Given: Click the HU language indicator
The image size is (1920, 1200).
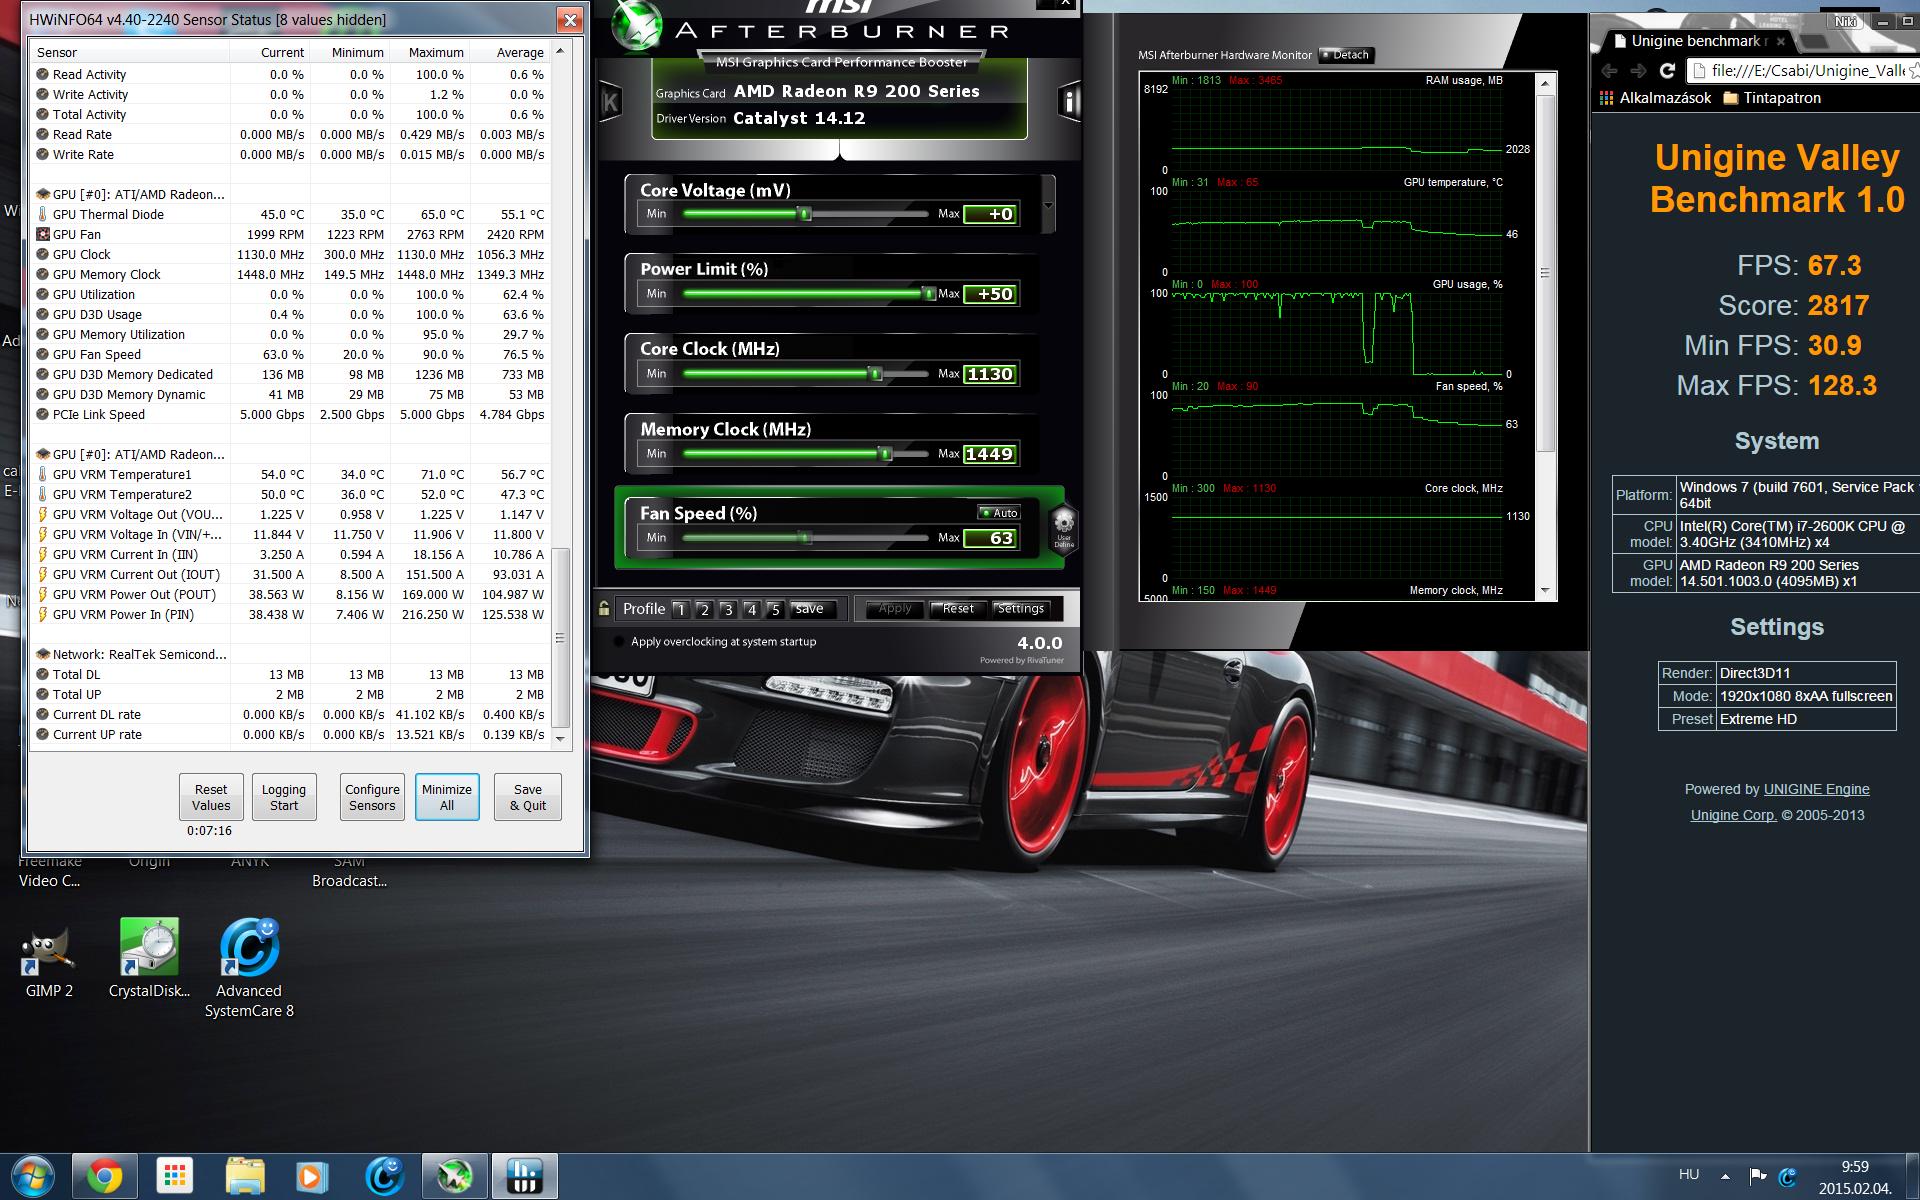Looking at the screenshot, I should click(x=1689, y=1175).
